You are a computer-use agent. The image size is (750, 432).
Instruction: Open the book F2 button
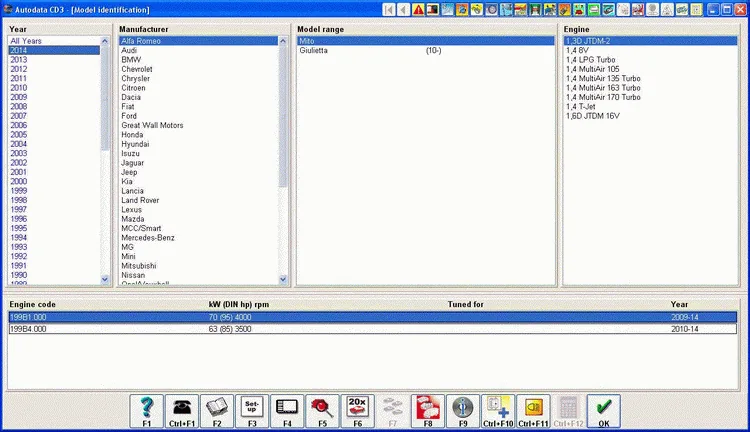coord(217,411)
